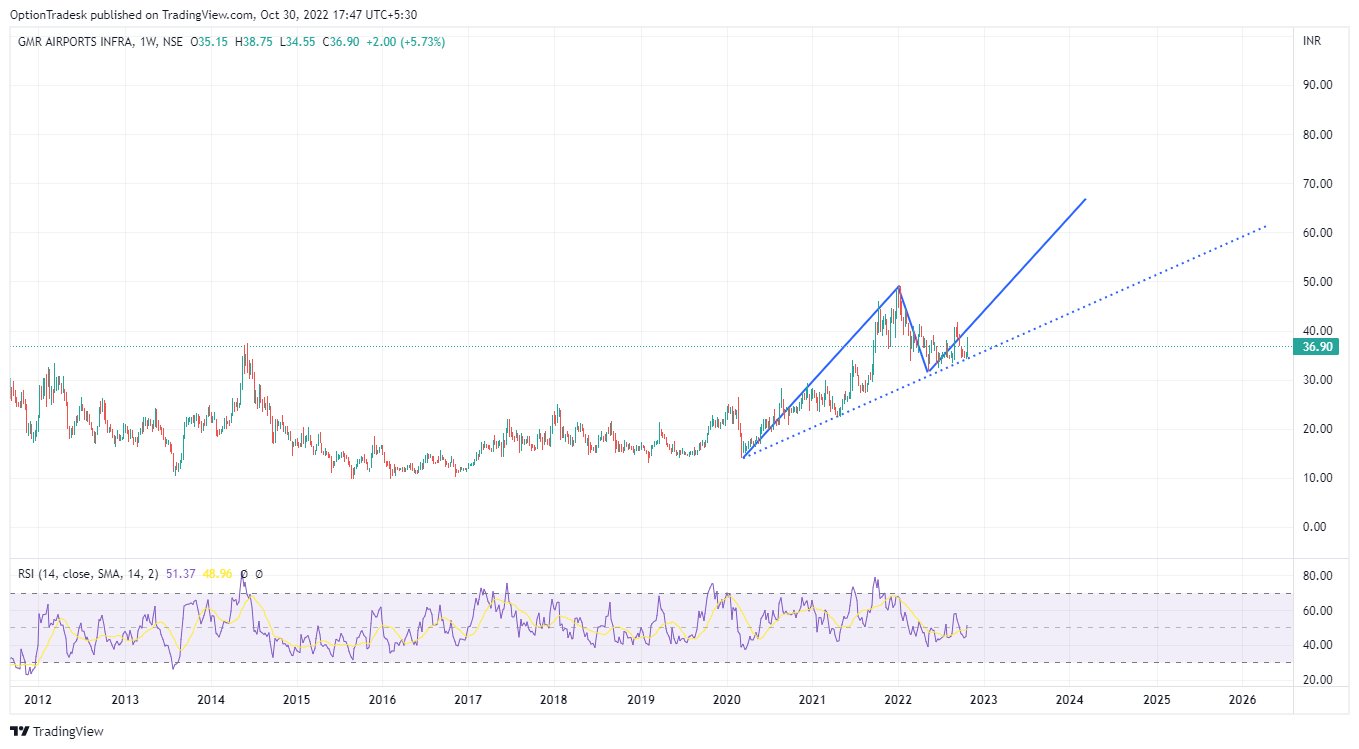1359x749 pixels.
Task: Click the 2019 year label on time axis
Action: [640, 700]
